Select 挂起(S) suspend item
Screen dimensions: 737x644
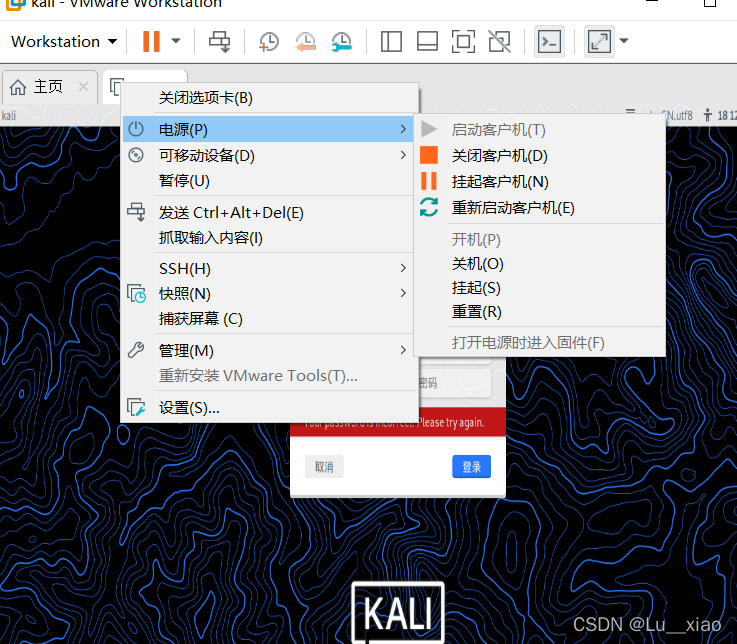[x=540, y=288]
